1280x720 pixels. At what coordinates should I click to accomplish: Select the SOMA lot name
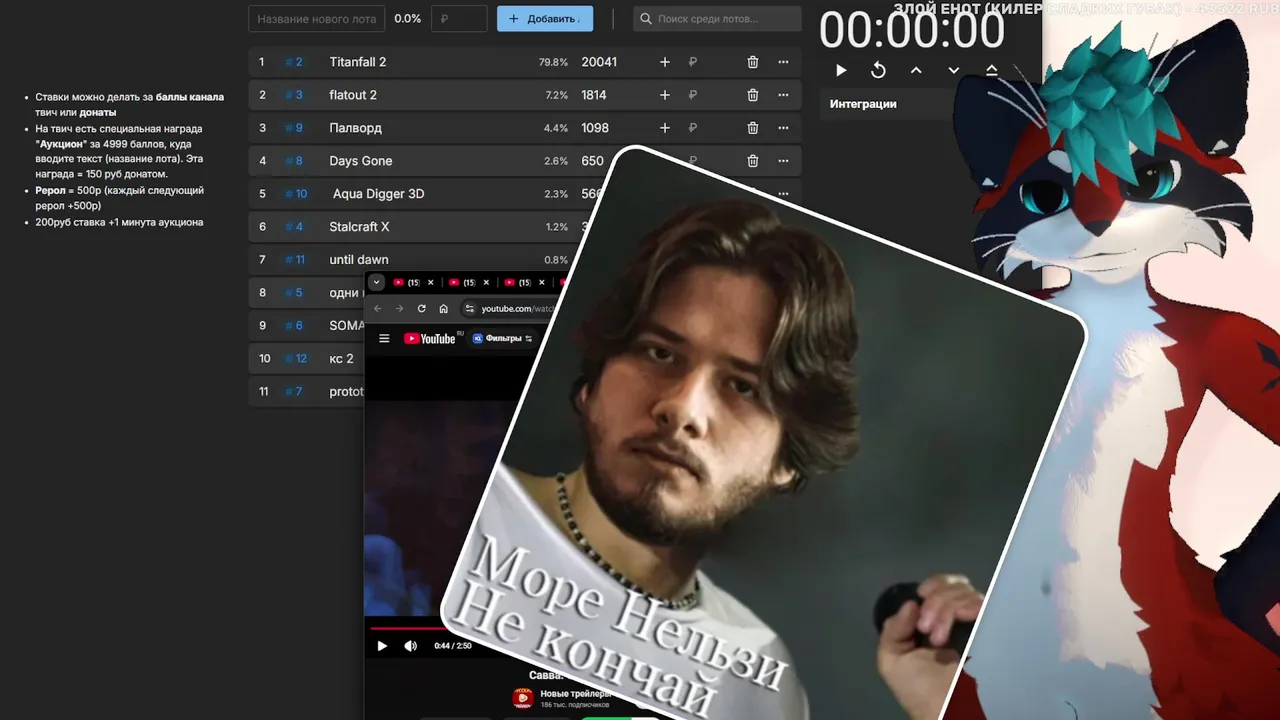(346, 326)
